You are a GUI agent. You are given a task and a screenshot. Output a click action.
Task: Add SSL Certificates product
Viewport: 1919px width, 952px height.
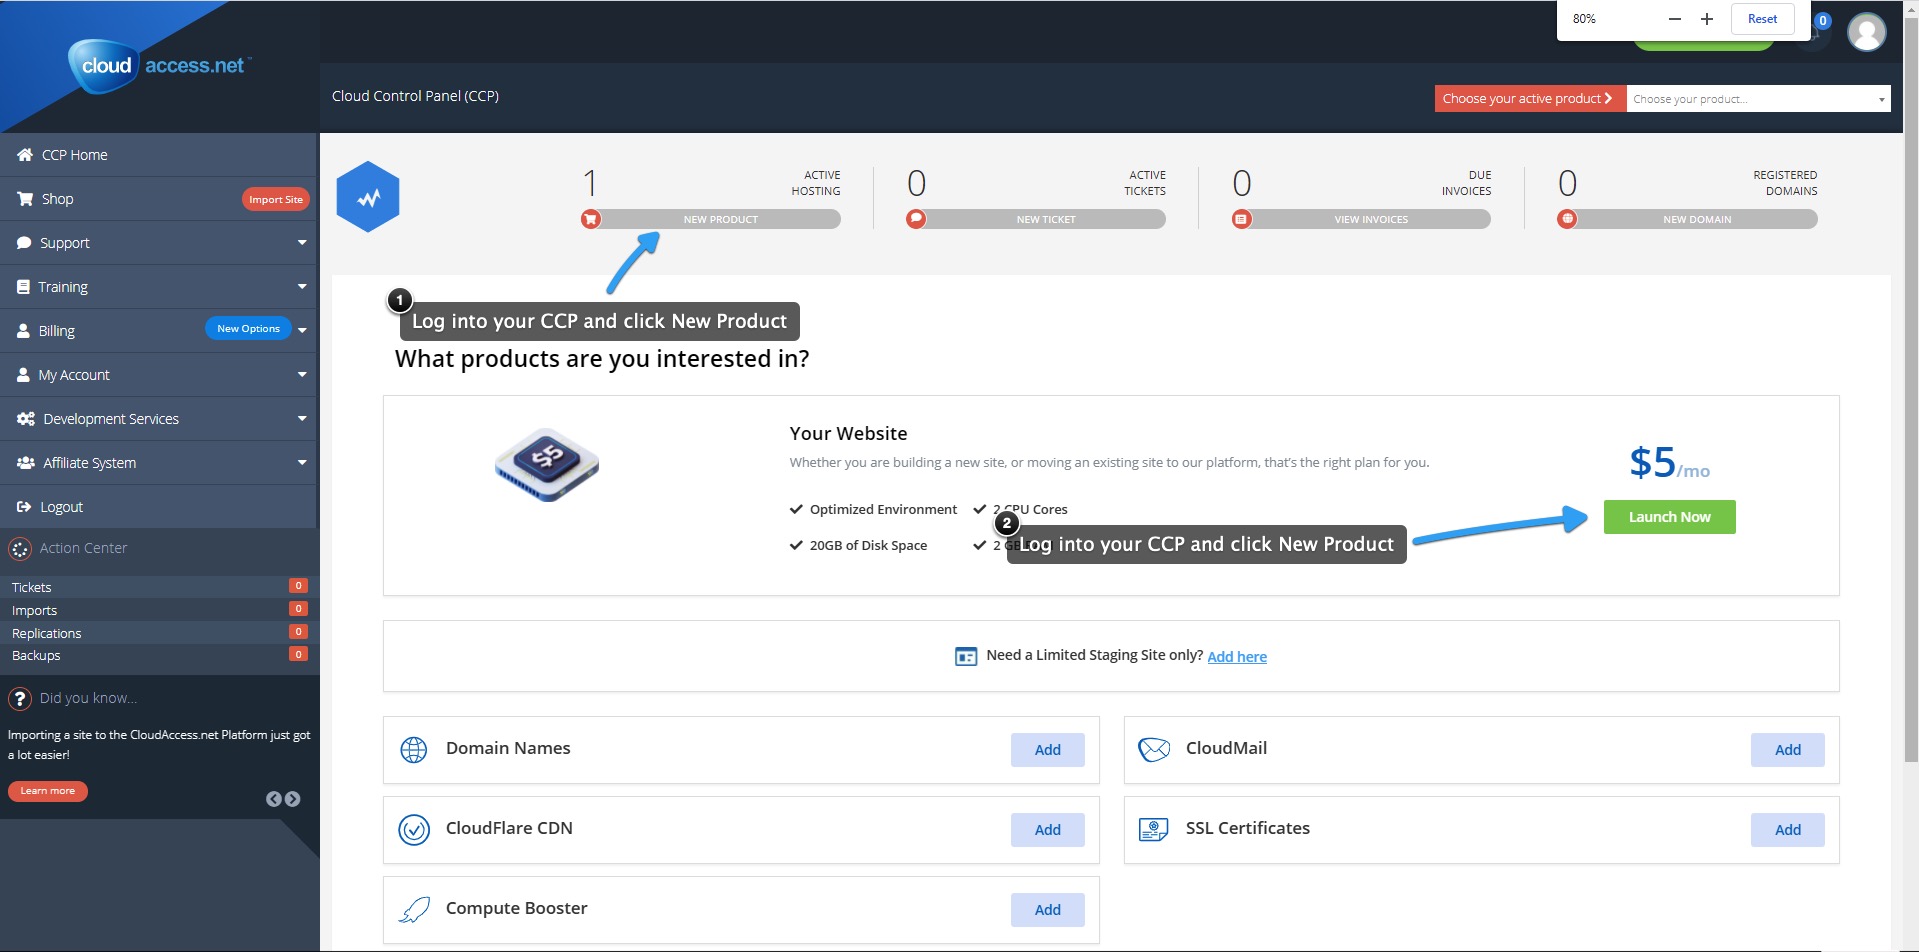click(1787, 830)
